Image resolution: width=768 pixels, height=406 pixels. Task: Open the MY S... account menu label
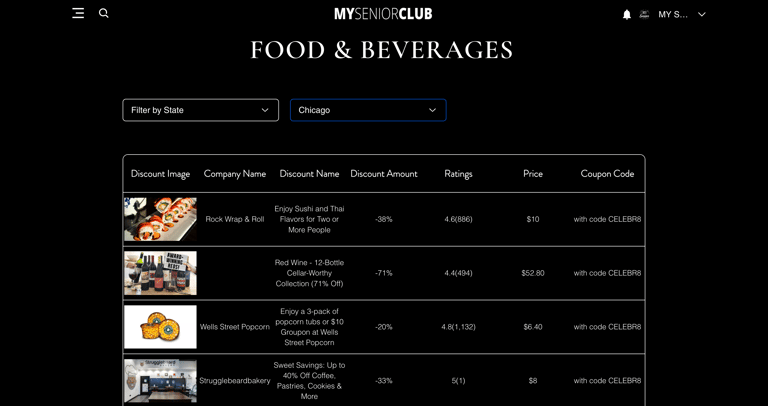click(x=672, y=15)
